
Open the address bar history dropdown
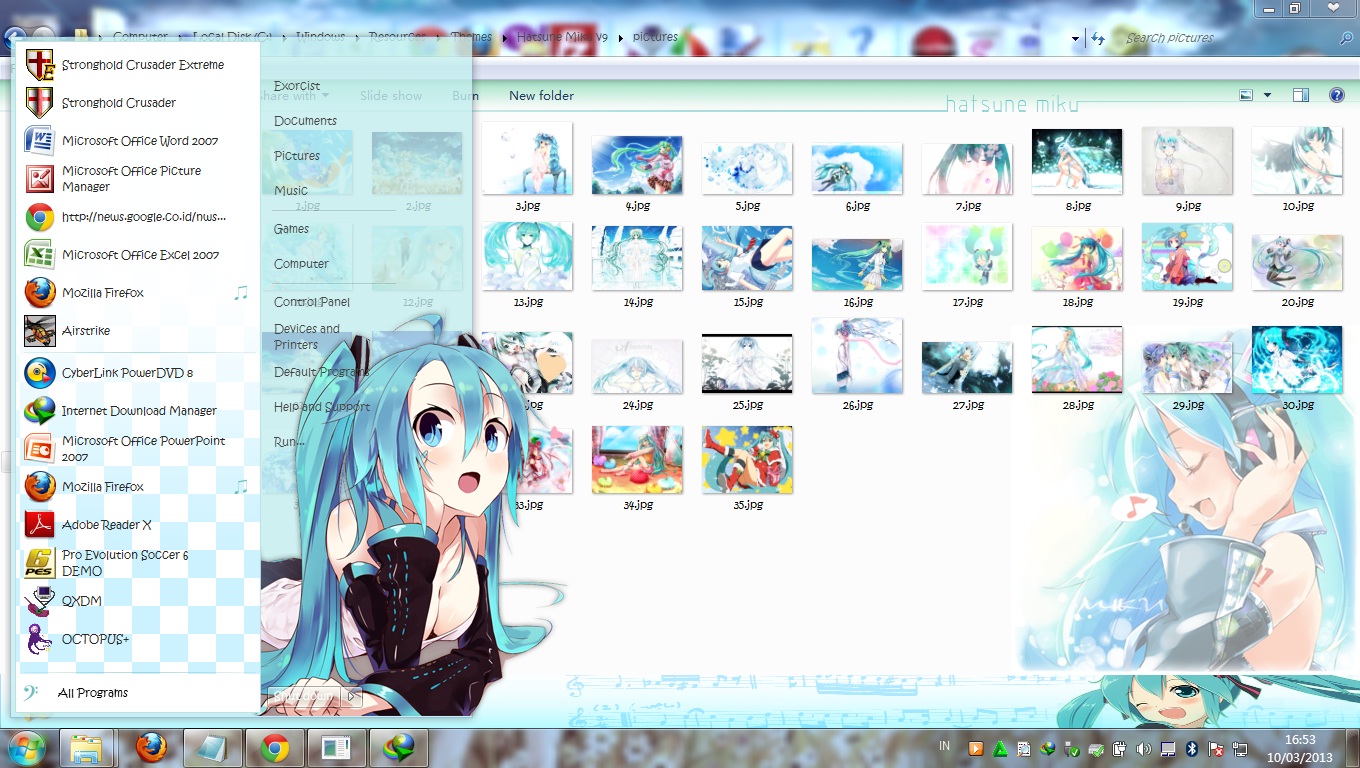point(1076,39)
